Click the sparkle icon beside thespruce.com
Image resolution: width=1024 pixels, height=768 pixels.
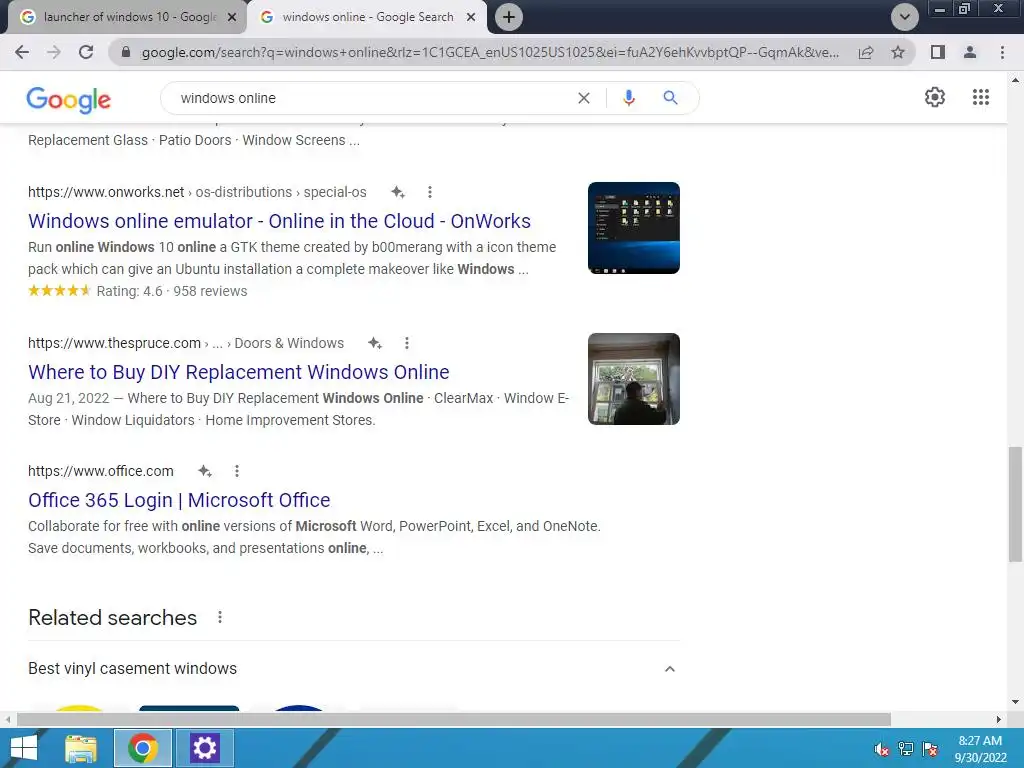(375, 343)
